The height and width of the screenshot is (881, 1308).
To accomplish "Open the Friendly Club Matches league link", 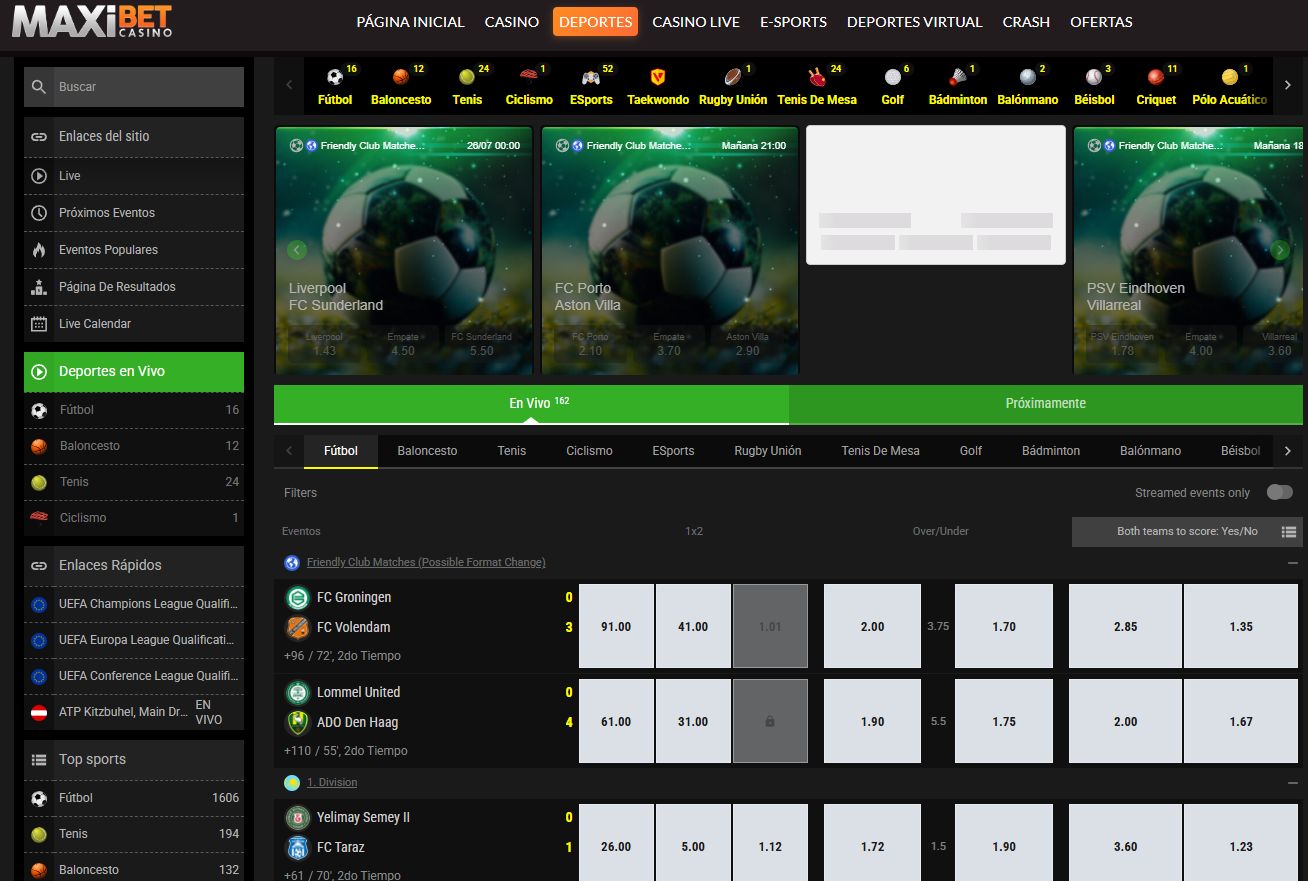I will tap(426, 562).
